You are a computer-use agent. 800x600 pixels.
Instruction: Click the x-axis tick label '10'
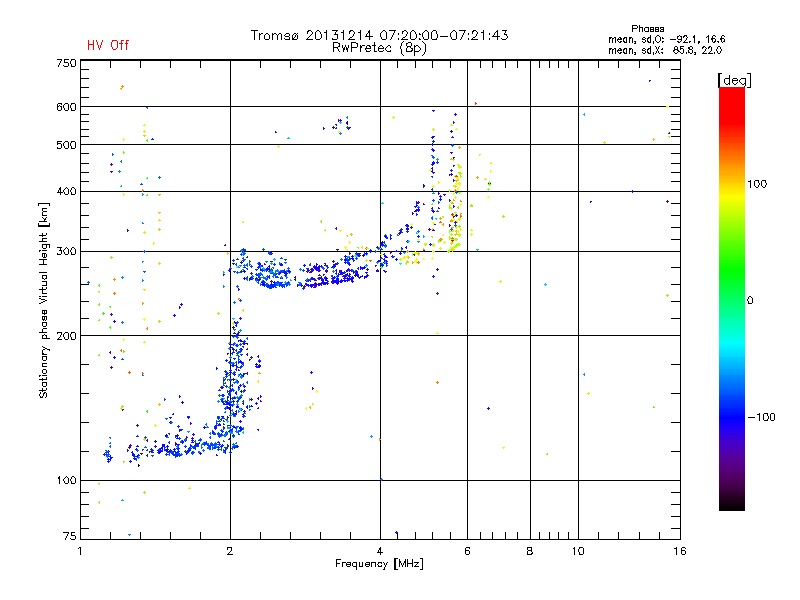click(x=578, y=551)
